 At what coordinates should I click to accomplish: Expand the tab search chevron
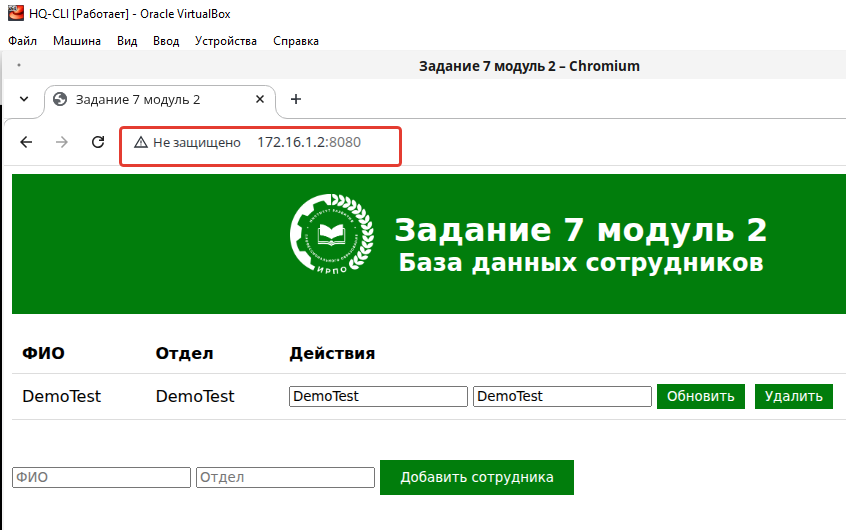coord(24,99)
